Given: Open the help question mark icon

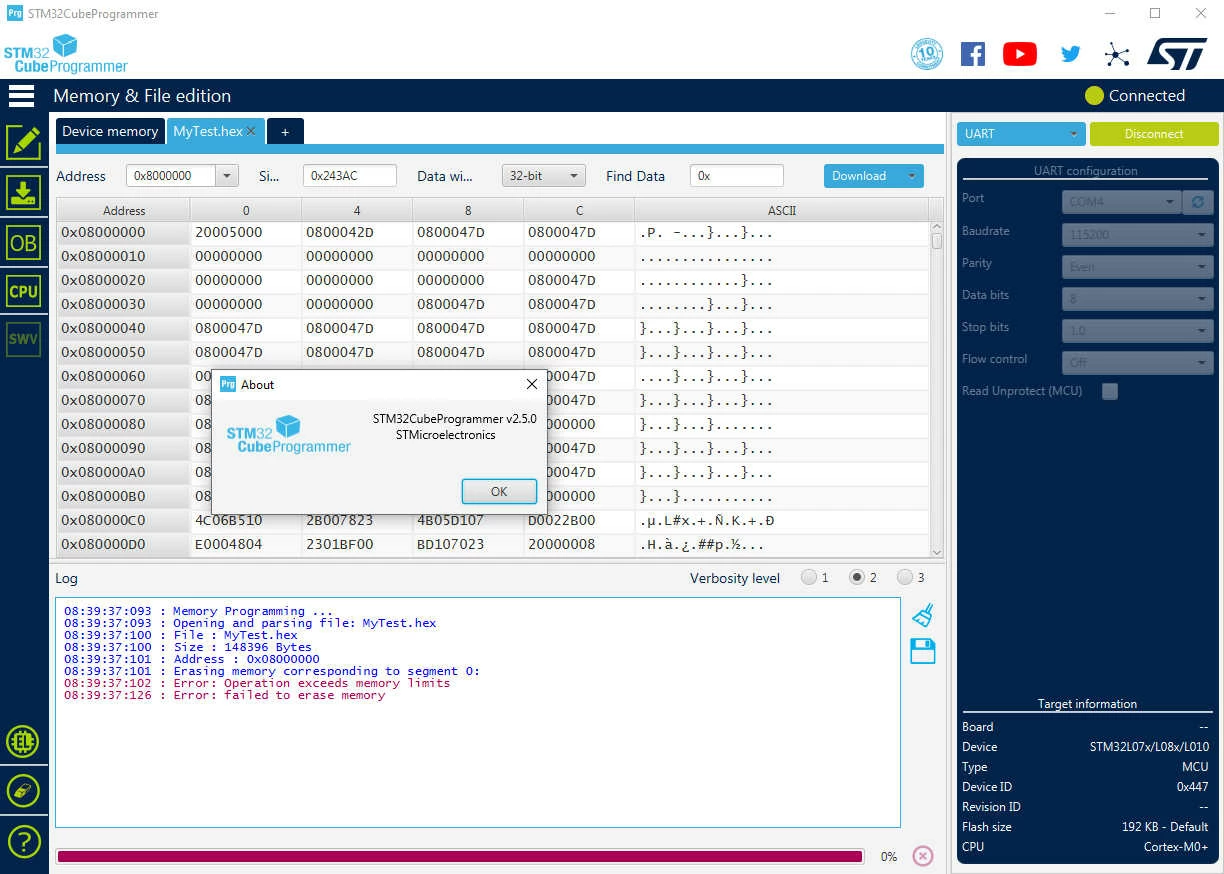Looking at the screenshot, I should [x=23, y=840].
